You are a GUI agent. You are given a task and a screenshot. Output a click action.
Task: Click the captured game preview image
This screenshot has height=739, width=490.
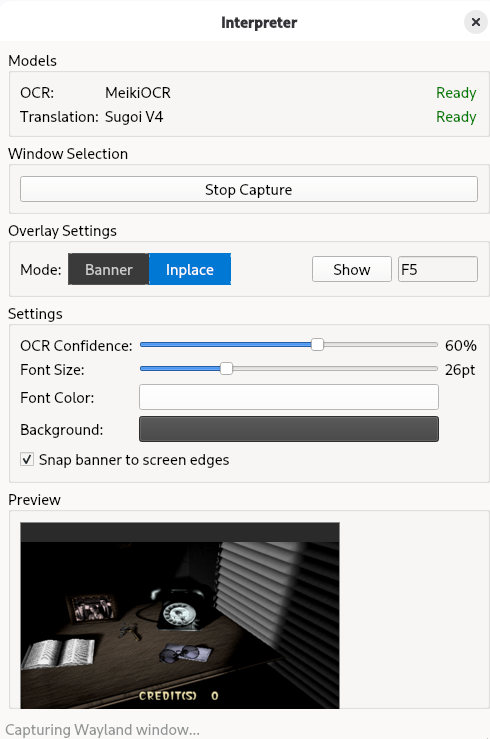coord(180,615)
